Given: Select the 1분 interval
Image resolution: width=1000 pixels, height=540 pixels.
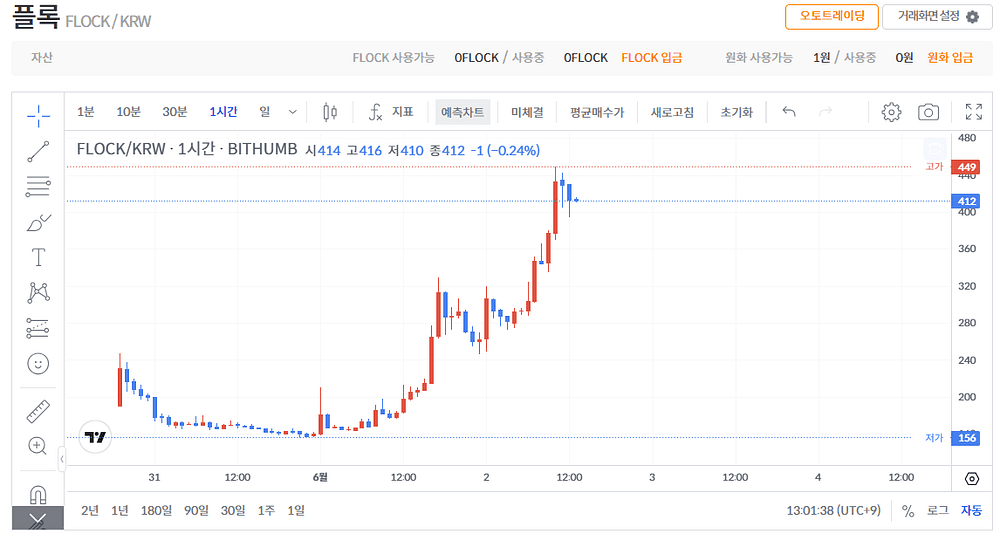Looking at the screenshot, I should (85, 112).
